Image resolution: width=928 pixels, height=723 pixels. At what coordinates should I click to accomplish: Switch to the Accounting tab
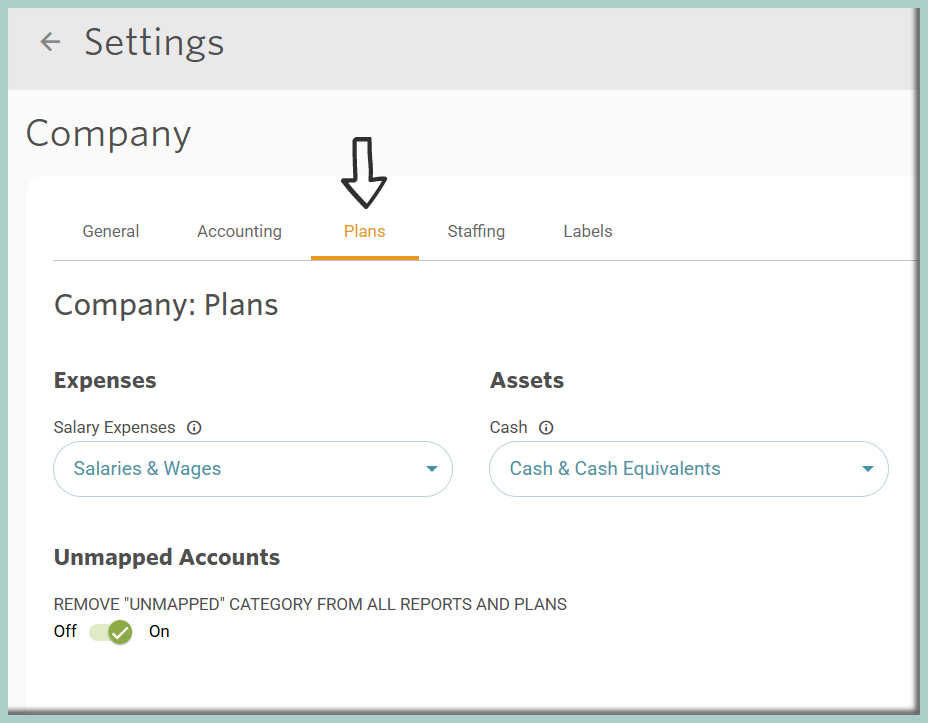(x=239, y=231)
